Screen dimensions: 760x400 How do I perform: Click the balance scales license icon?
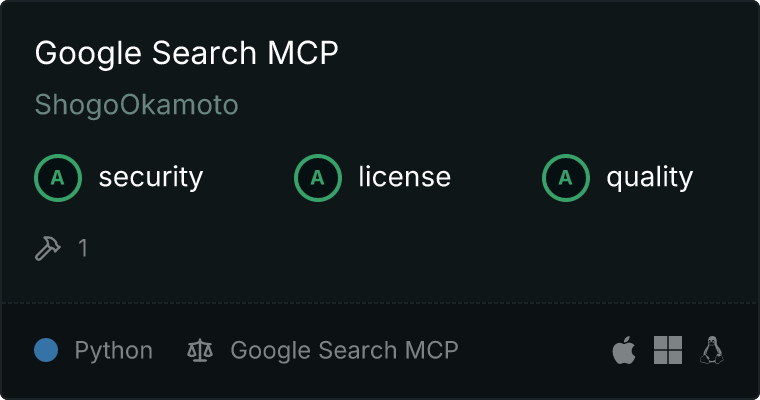(200, 350)
